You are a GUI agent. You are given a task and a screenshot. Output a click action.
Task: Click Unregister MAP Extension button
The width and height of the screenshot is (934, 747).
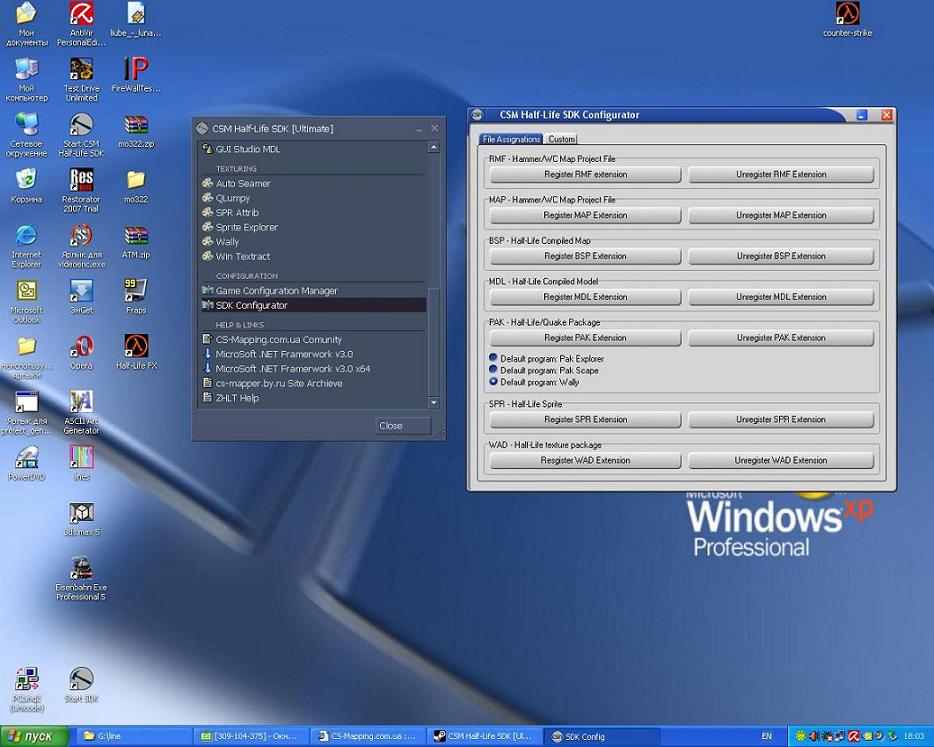tap(781, 215)
